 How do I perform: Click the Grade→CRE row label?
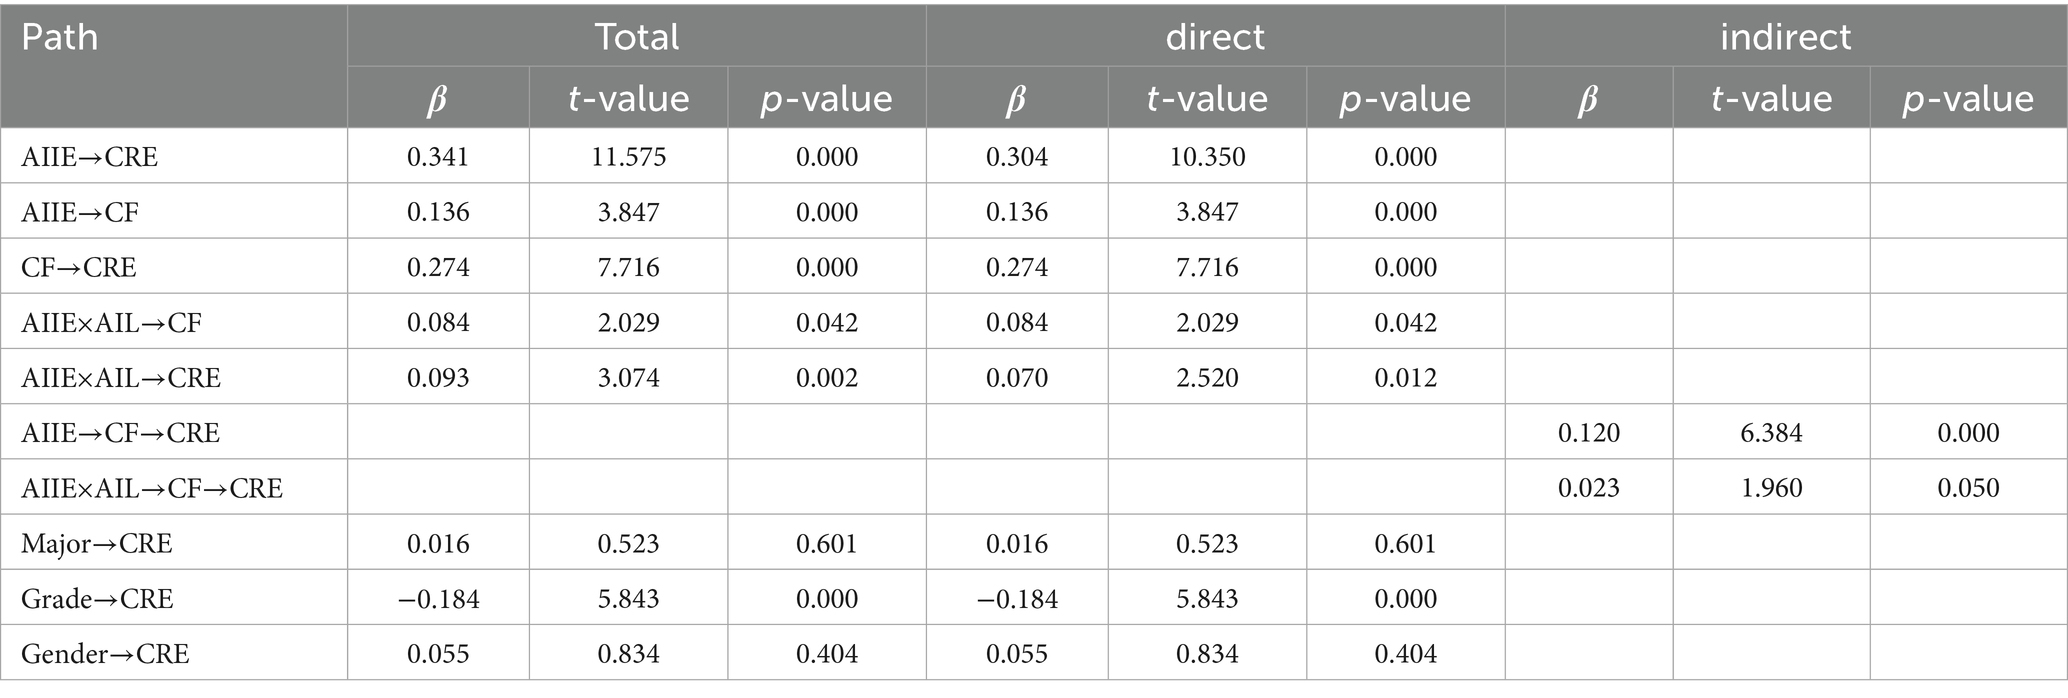click(x=97, y=599)
